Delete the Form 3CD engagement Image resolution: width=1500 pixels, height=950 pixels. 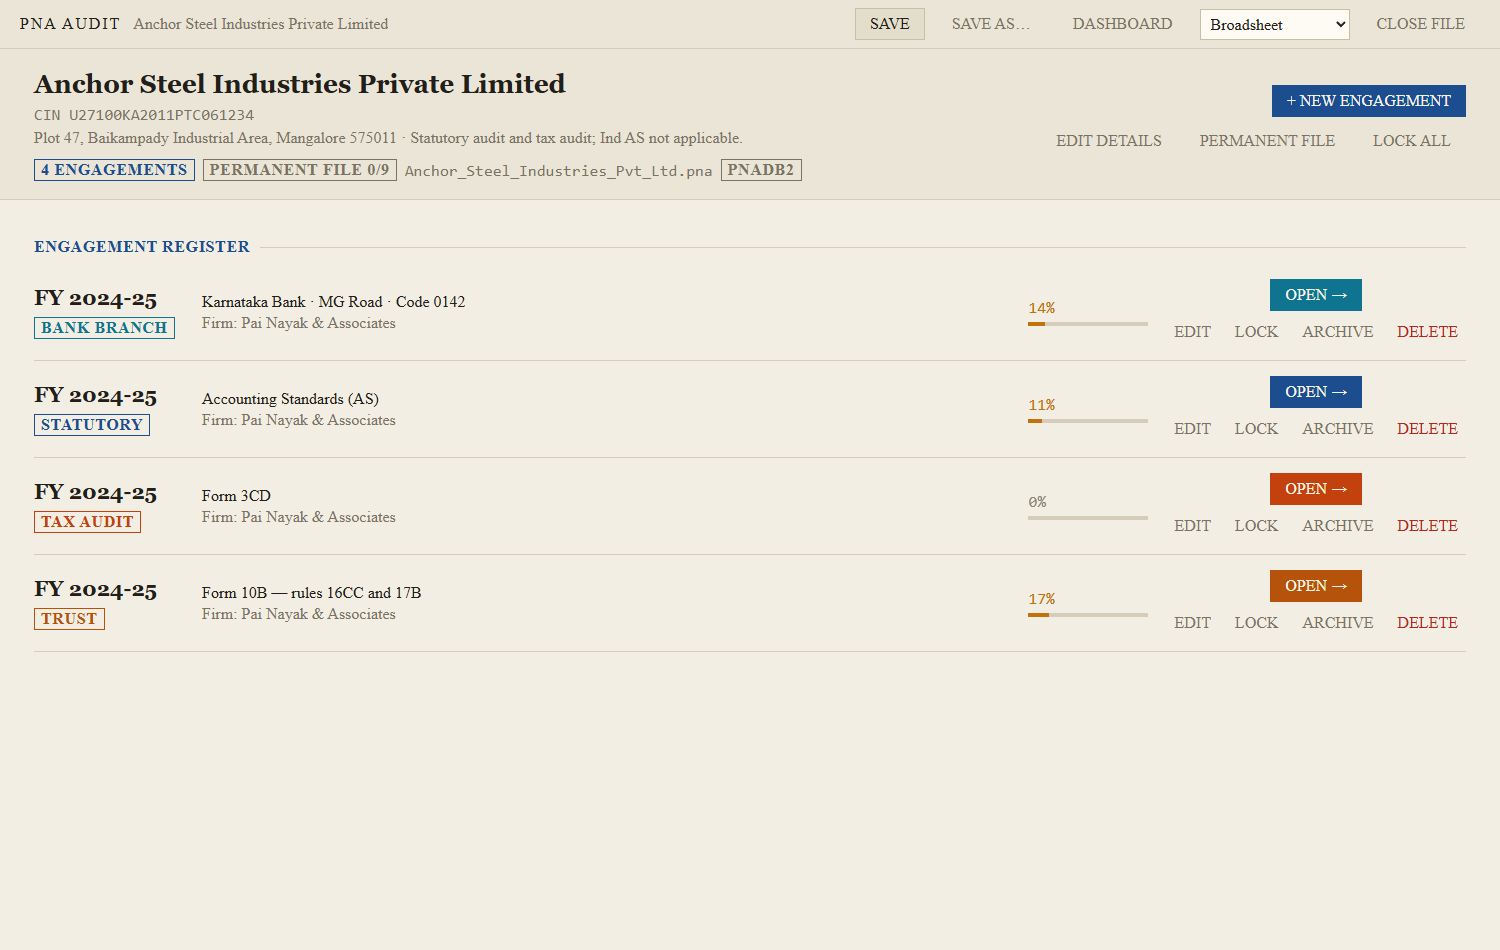1427,526
